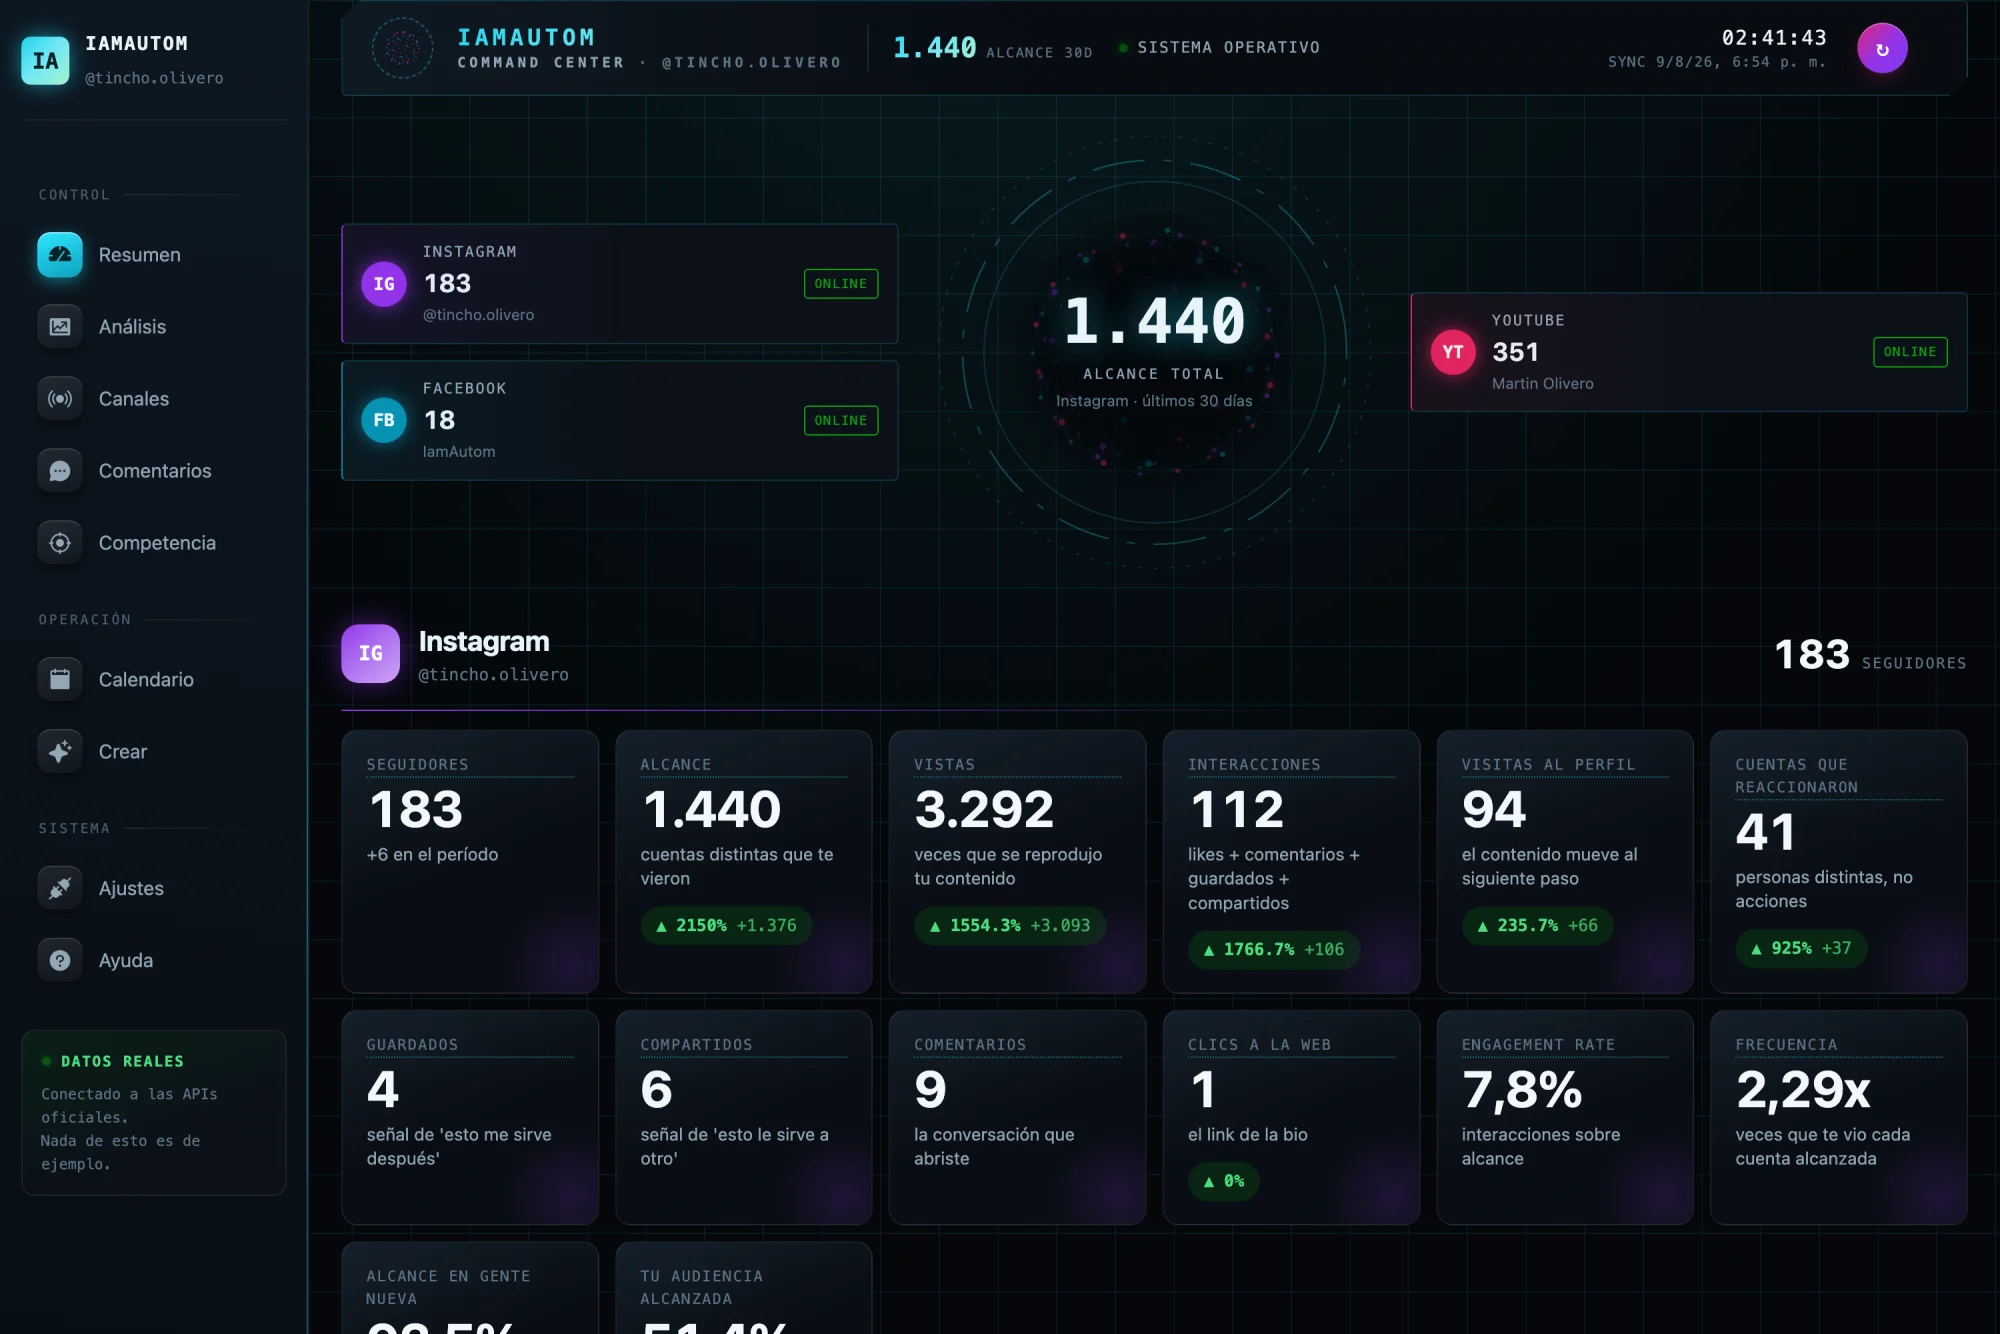This screenshot has width=2000, height=1334.
Task: Click the 183 SEGUIDORES count at right
Action: 1870,656
